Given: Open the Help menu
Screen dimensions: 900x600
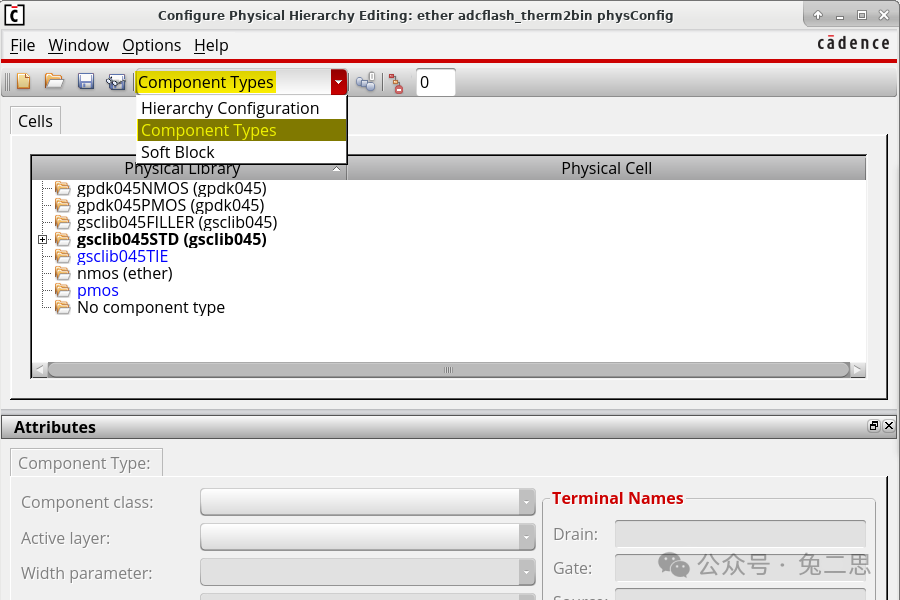Looking at the screenshot, I should click(211, 45).
